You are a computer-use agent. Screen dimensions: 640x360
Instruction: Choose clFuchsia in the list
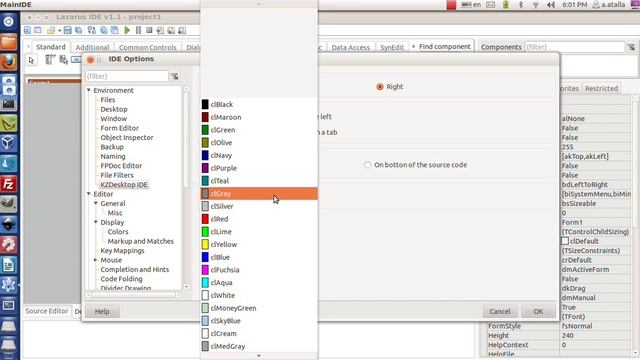pyautogui.click(x=259, y=270)
